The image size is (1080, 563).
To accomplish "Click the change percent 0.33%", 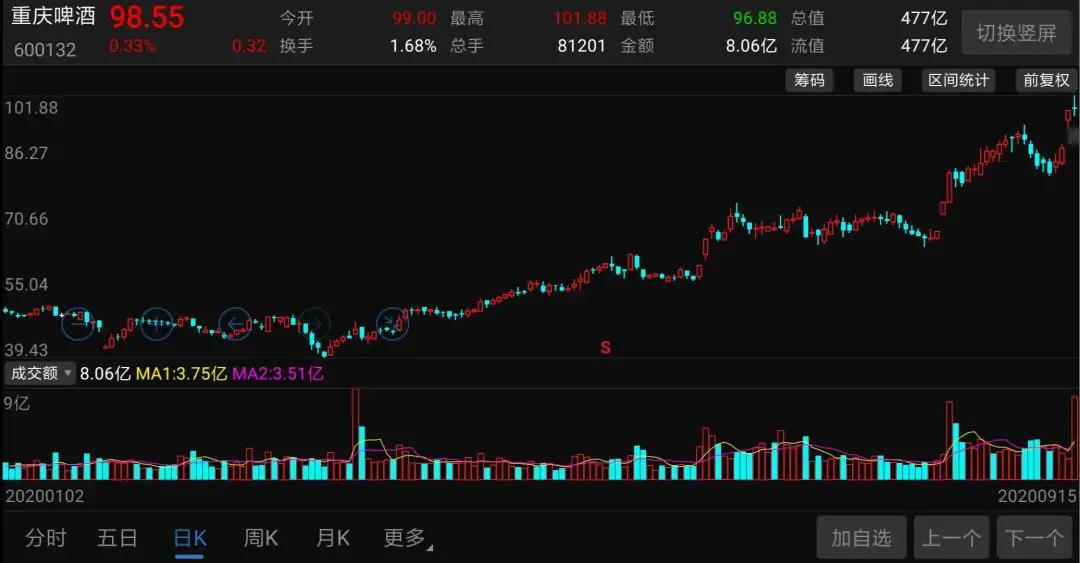I will coord(132,46).
